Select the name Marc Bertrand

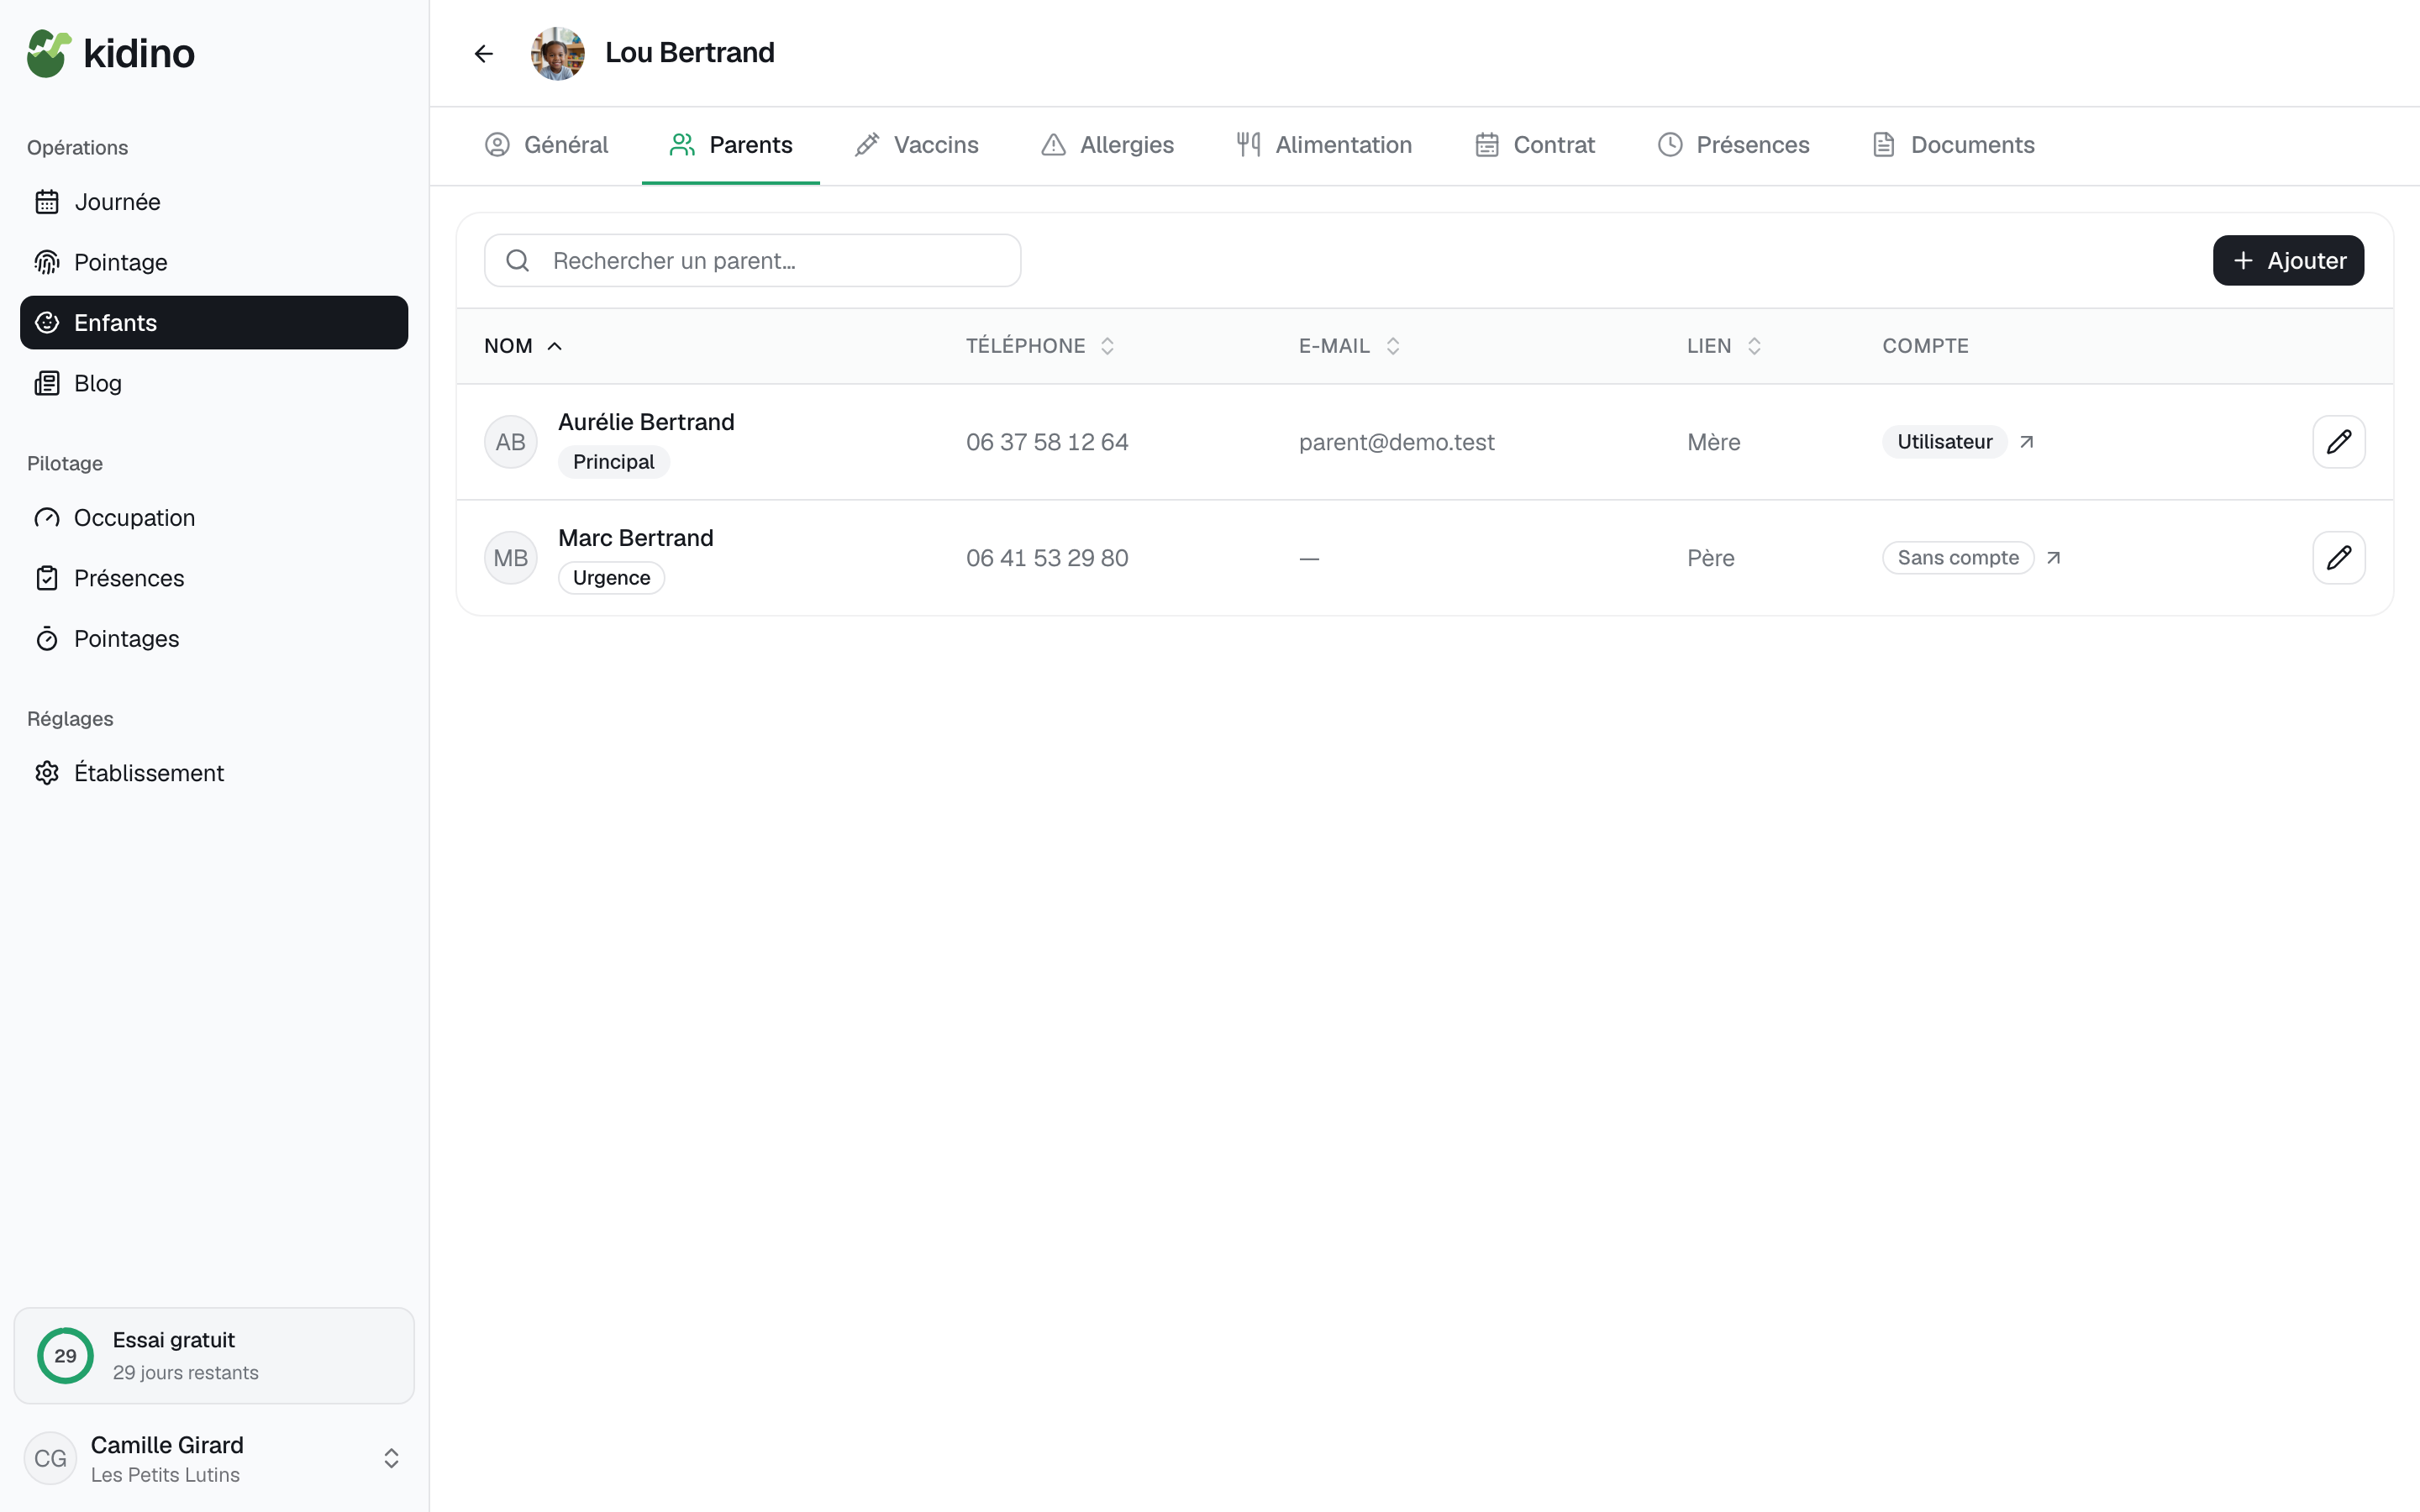(x=636, y=538)
